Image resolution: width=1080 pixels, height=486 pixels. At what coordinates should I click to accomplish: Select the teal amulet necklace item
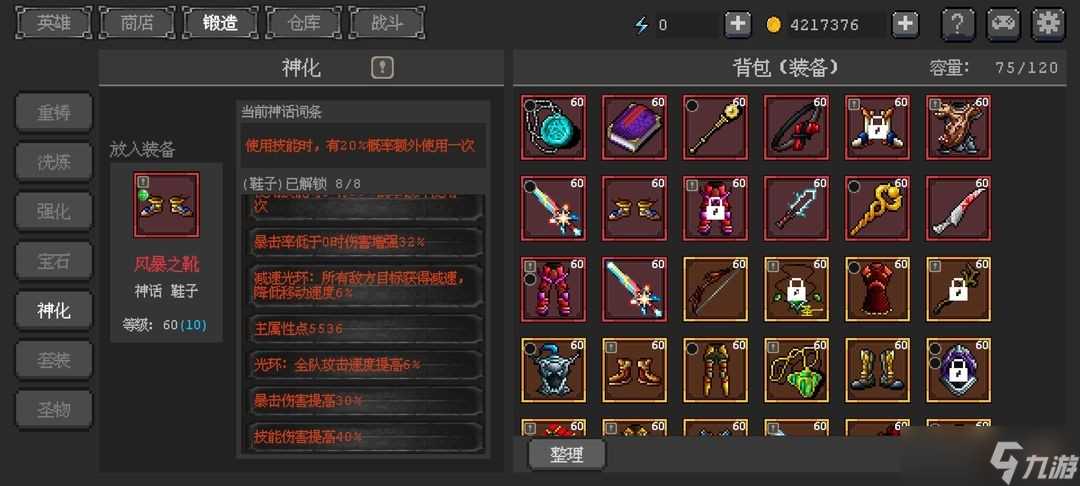(x=553, y=127)
